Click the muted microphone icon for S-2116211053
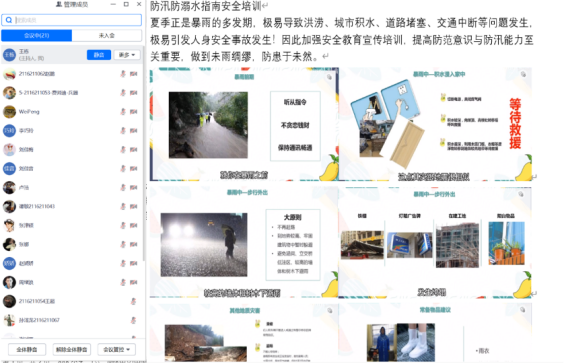 click(123, 92)
